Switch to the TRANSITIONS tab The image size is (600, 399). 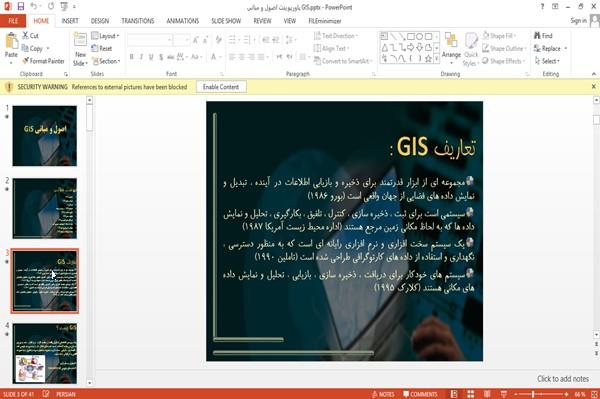click(138, 21)
